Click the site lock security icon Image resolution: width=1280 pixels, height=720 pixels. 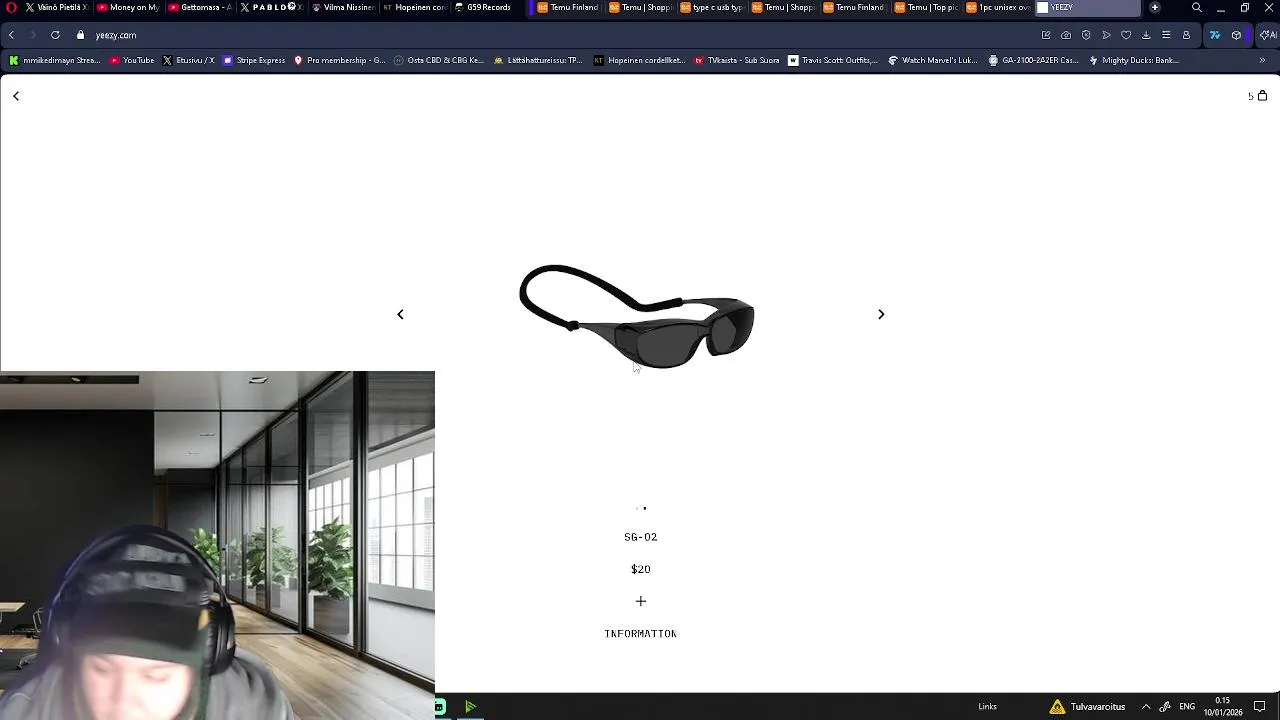pyautogui.click(x=81, y=35)
